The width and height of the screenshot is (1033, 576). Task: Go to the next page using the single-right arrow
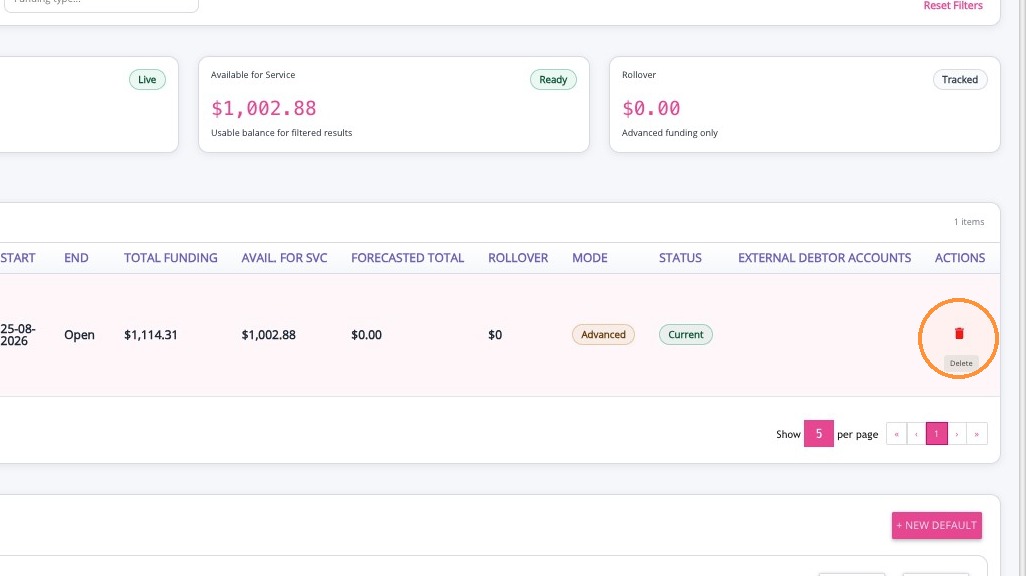957,434
